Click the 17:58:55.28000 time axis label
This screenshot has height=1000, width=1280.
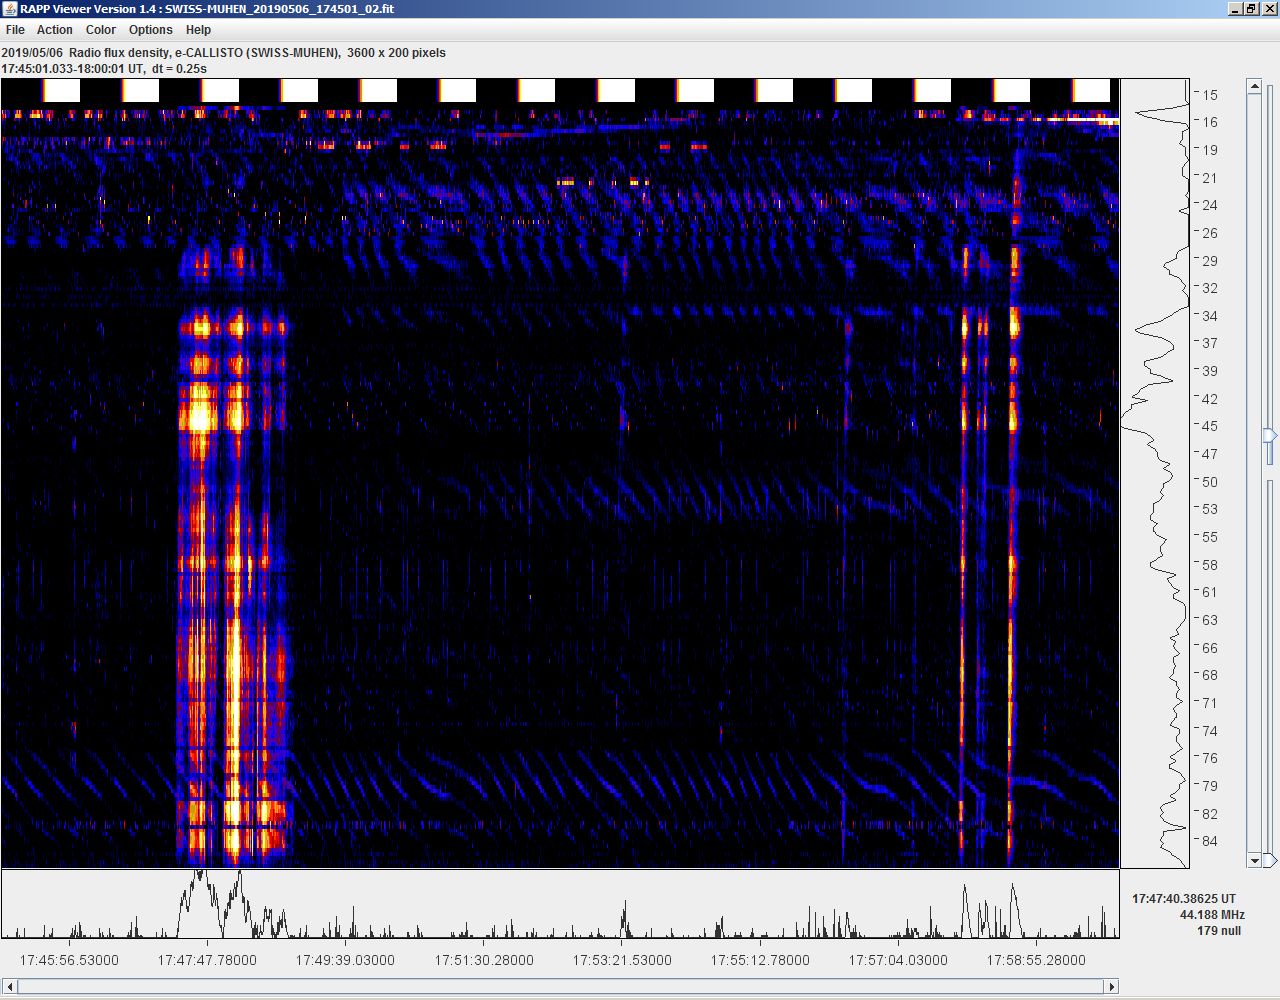coord(1036,960)
